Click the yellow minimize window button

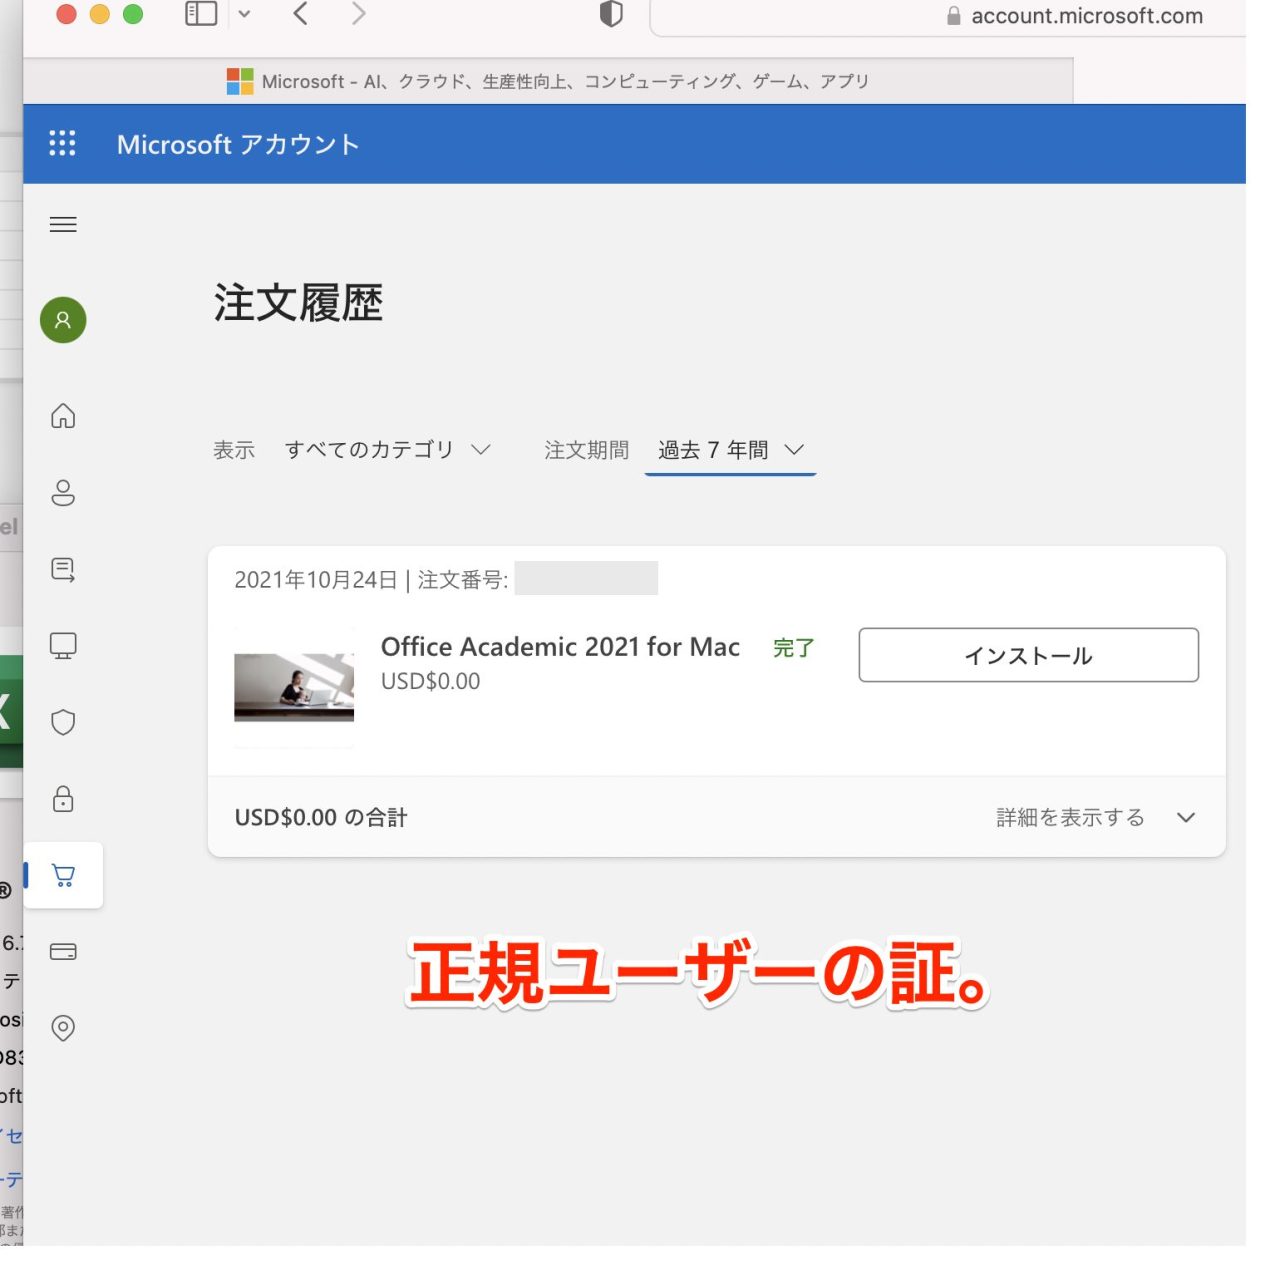tap(100, 14)
